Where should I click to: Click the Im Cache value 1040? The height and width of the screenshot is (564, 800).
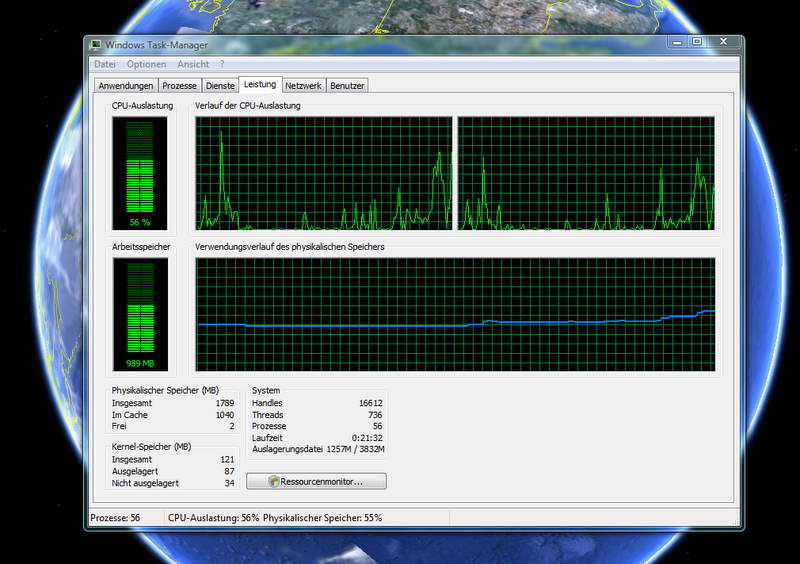click(x=224, y=415)
